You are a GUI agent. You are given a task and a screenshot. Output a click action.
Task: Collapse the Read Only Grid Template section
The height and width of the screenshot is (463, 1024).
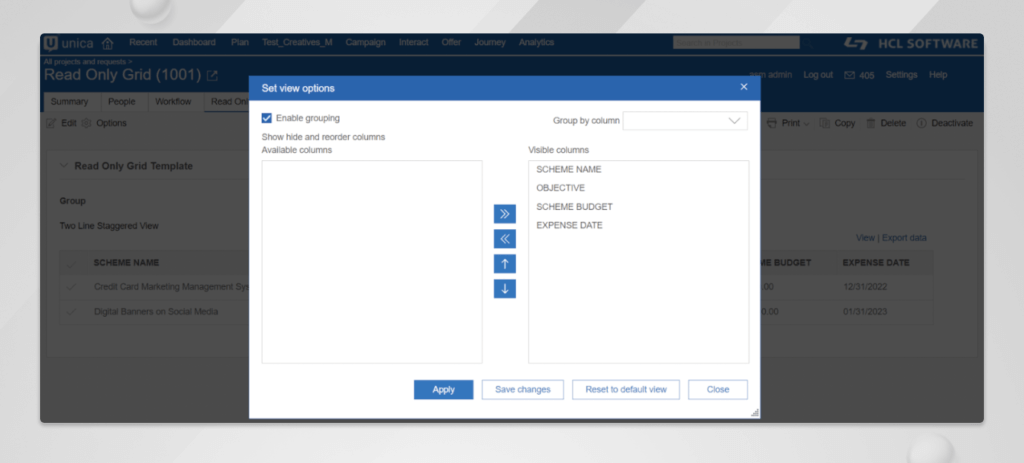tap(65, 166)
